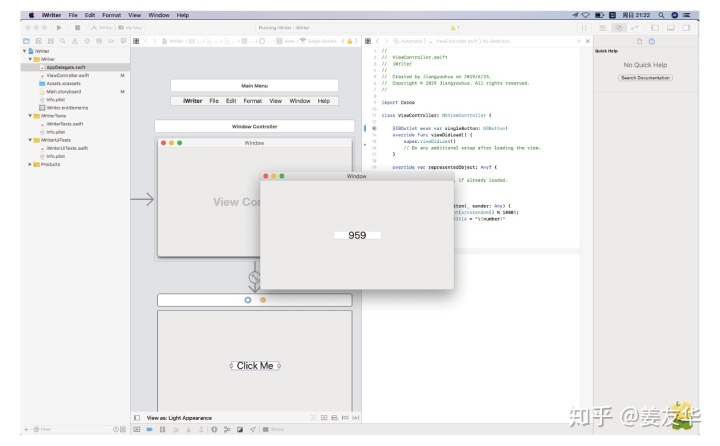720x446 pixels.
Task: Open the Find navigator magnifier icon
Action: point(62,41)
